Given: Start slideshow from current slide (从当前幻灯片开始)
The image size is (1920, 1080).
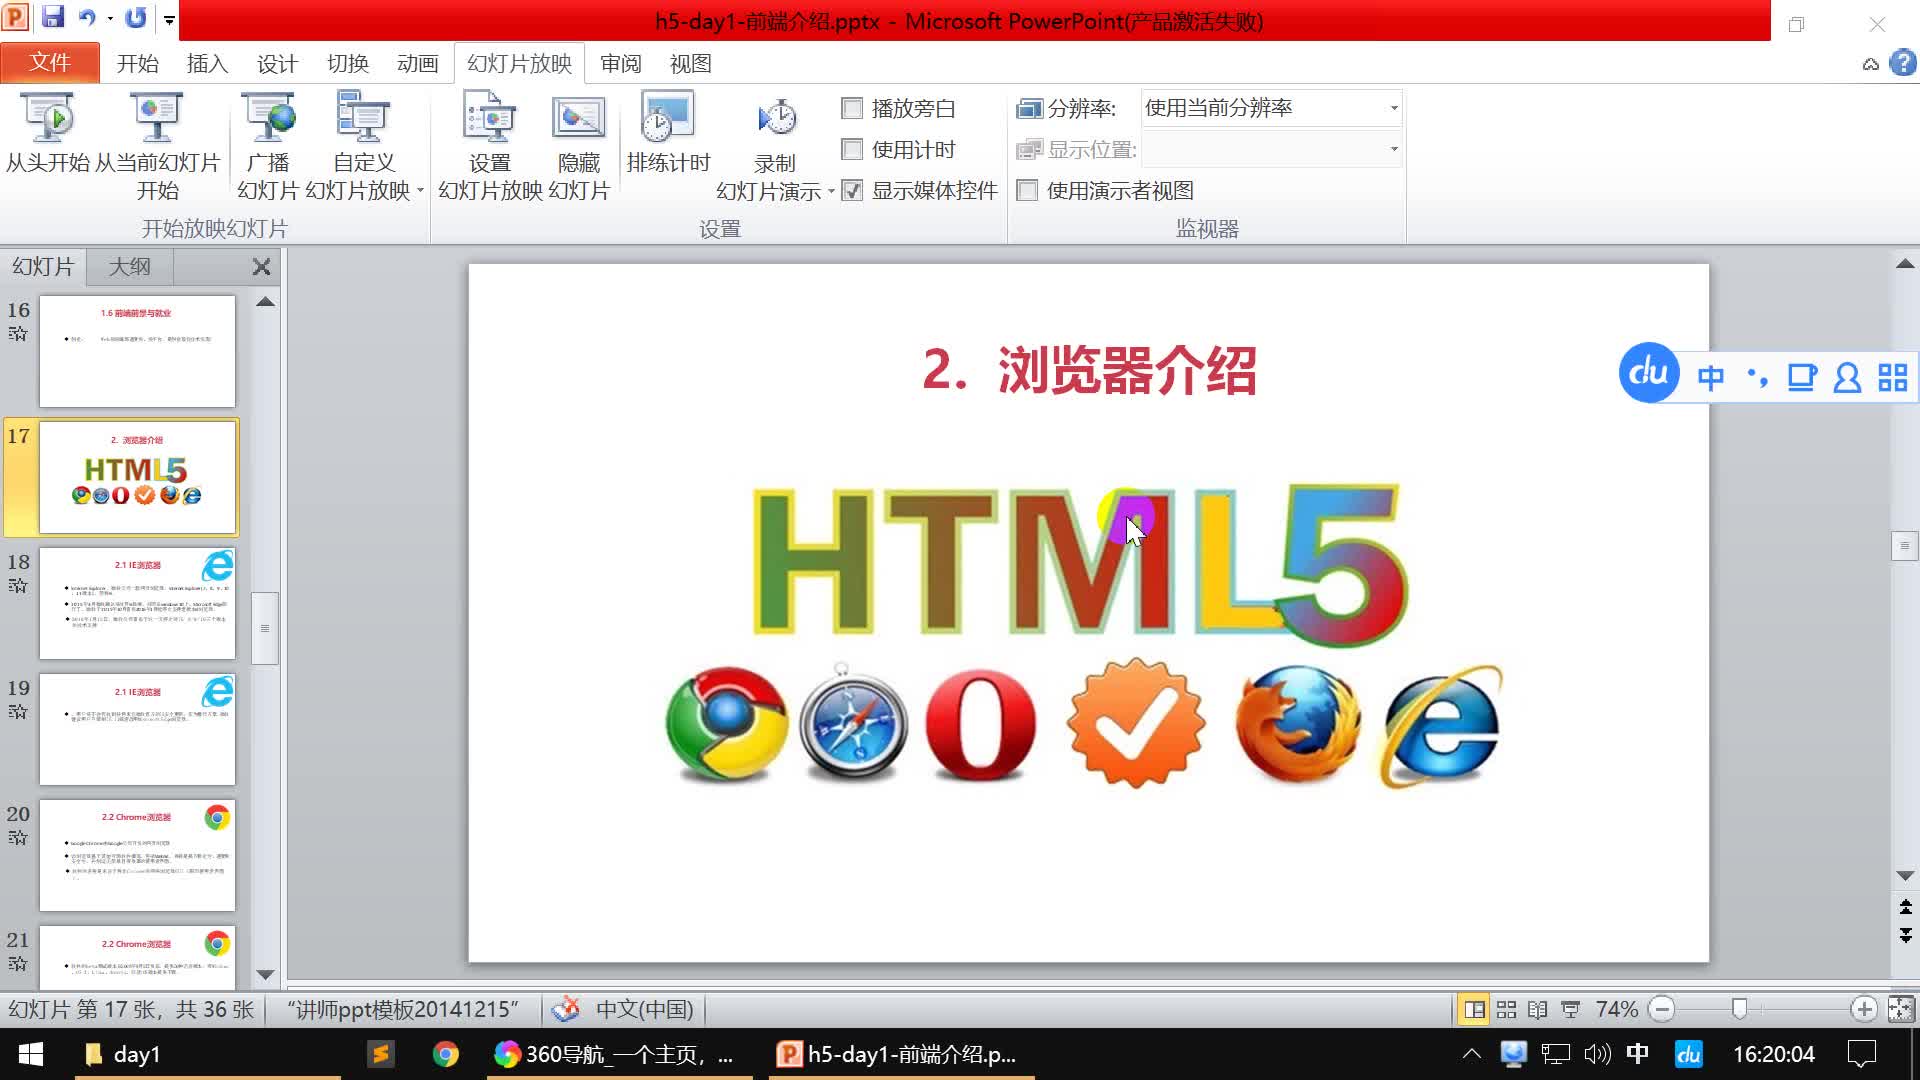Looking at the screenshot, I should (x=157, y=147).
